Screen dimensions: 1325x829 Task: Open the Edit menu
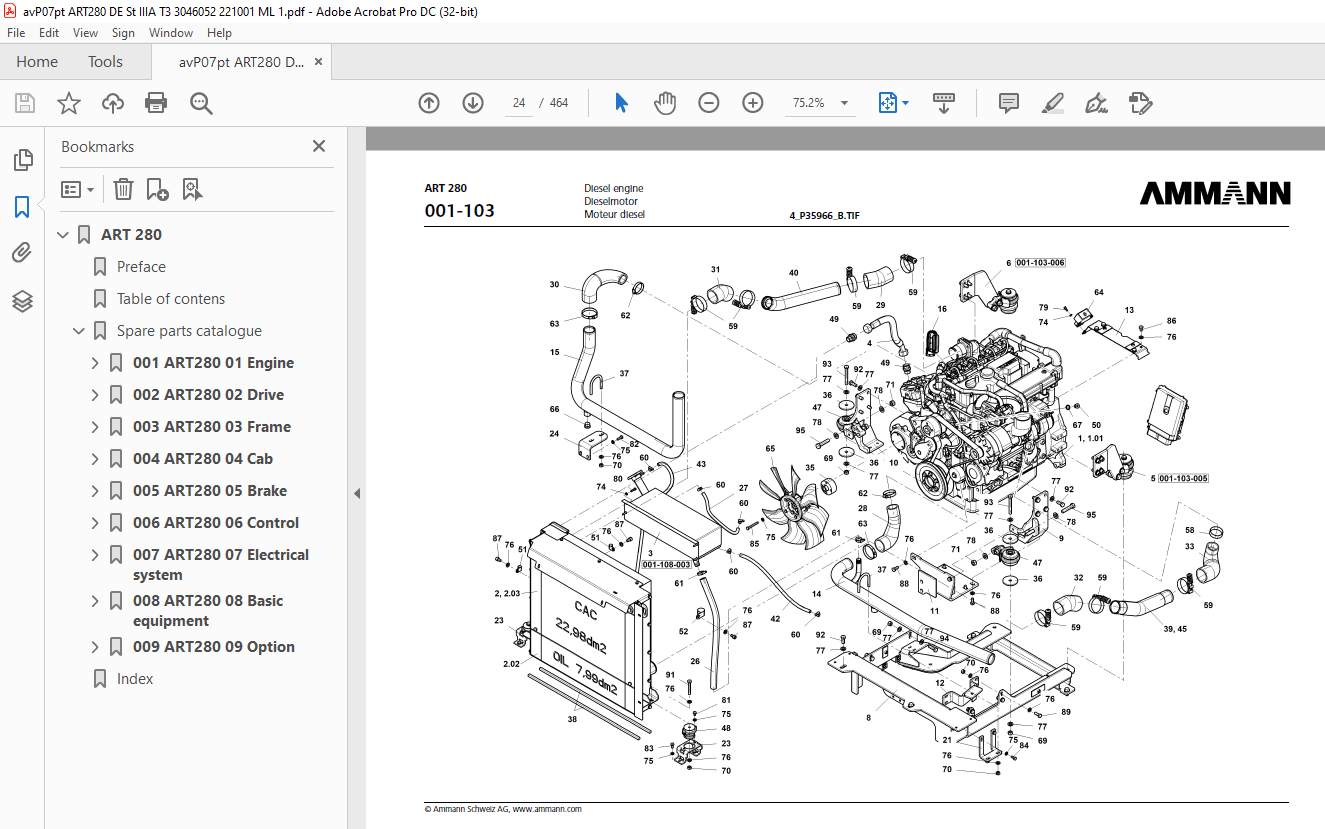[x=49, y=33]
